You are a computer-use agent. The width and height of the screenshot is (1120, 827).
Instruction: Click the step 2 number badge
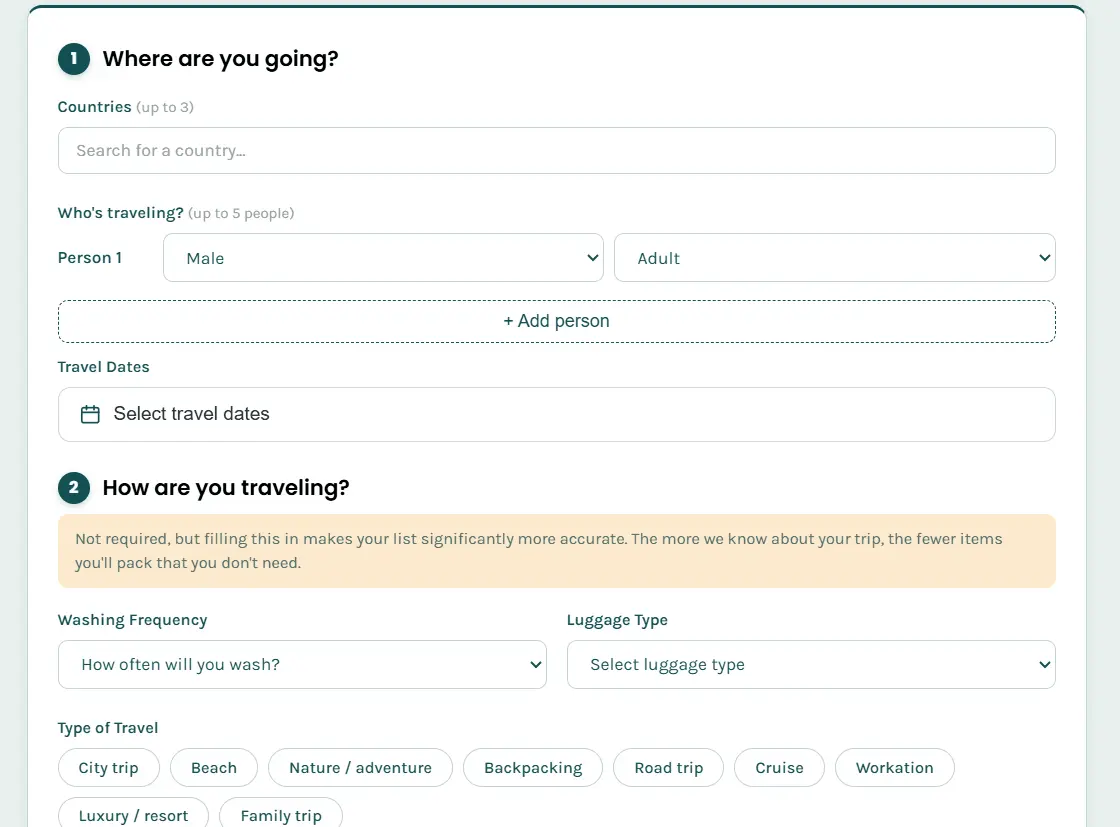pyautogui.click(x=74, y=488)
